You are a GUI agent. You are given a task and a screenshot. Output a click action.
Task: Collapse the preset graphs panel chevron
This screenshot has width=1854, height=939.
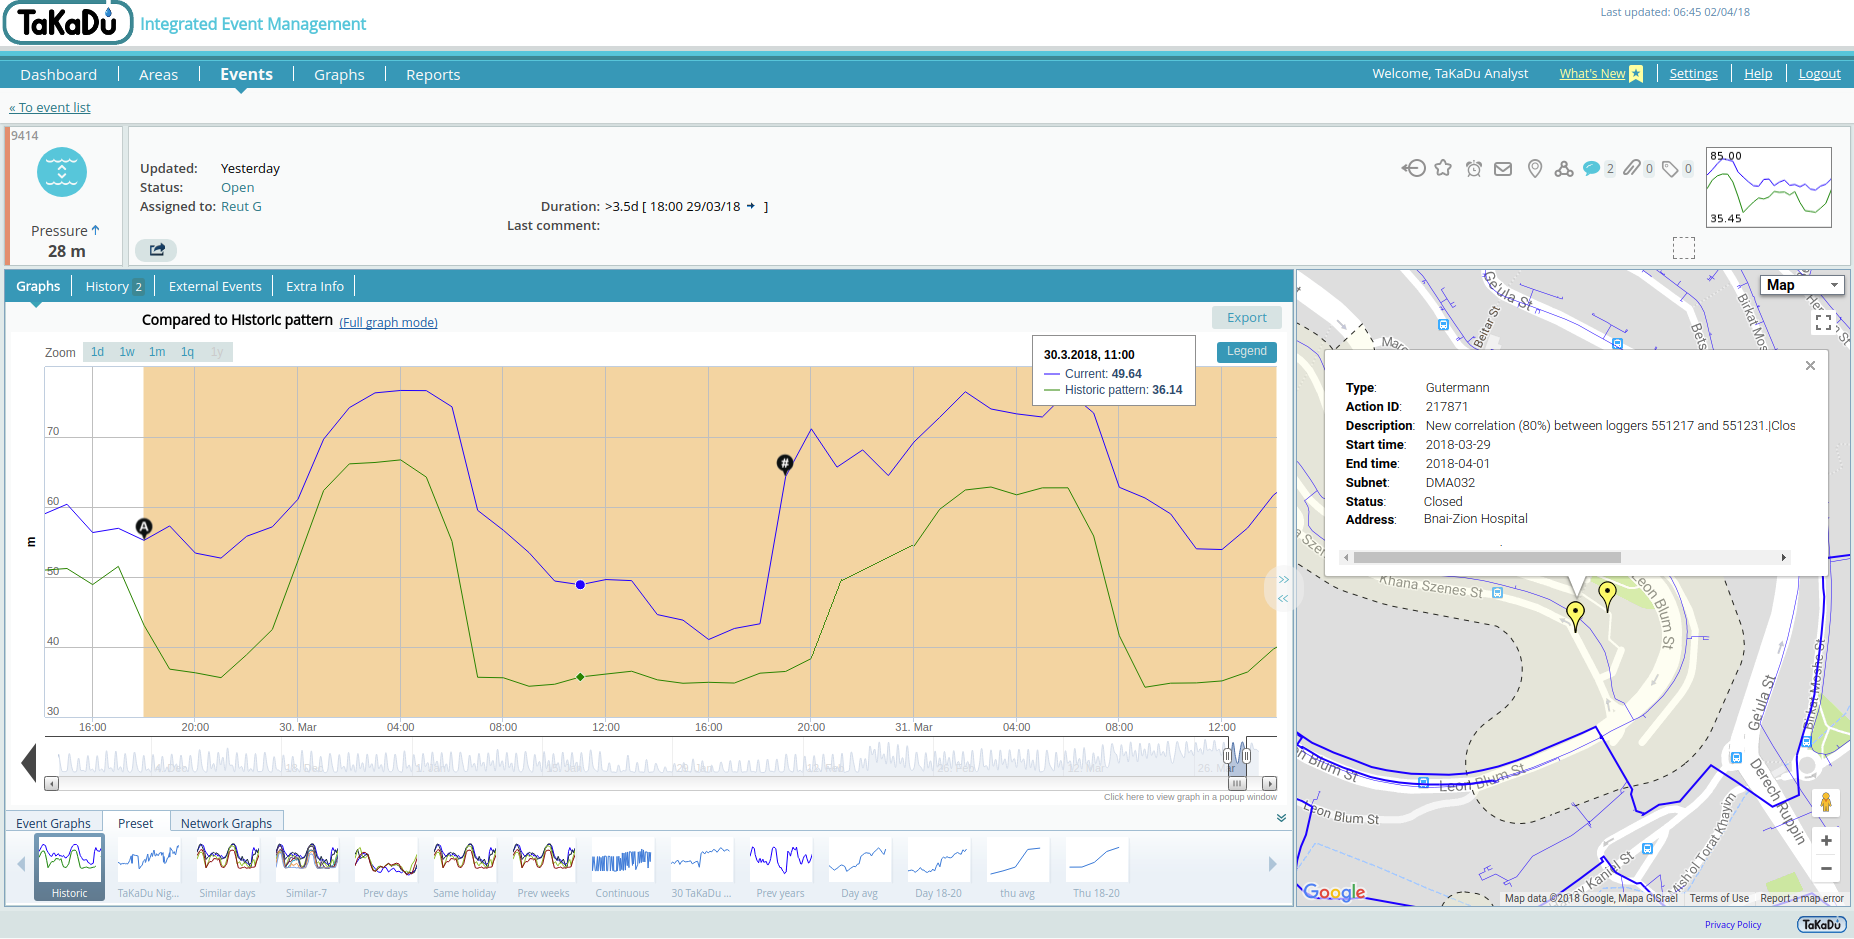click(1281, 818)
